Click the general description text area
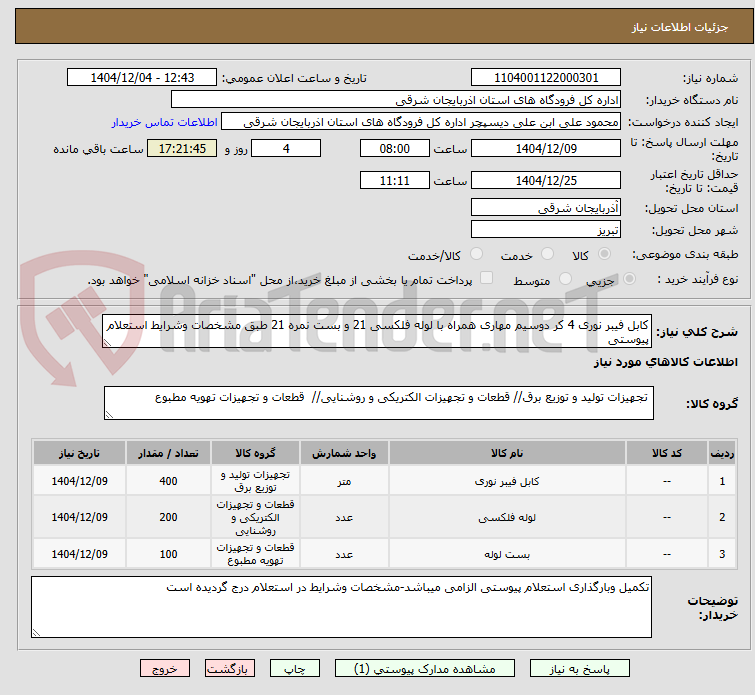Viewport: 755px width, 695px height. click(x=377, y=331)
